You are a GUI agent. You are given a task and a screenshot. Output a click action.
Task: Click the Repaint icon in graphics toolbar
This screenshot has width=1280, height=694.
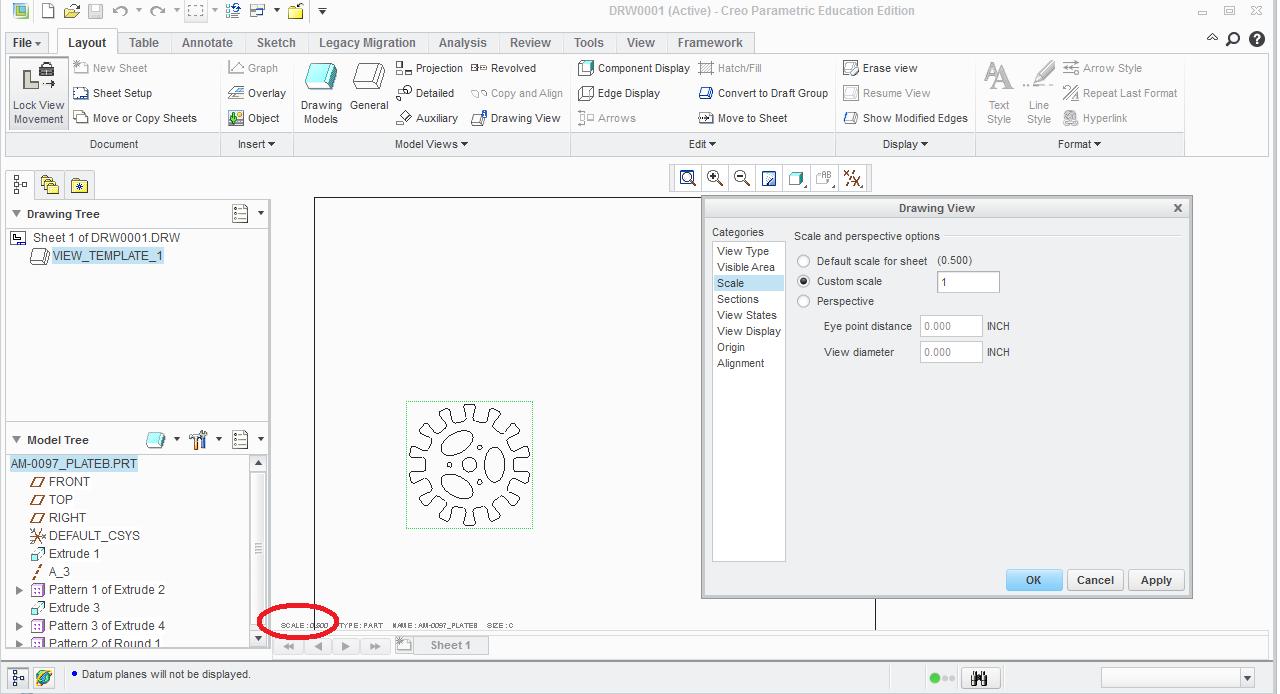(769, 178)
